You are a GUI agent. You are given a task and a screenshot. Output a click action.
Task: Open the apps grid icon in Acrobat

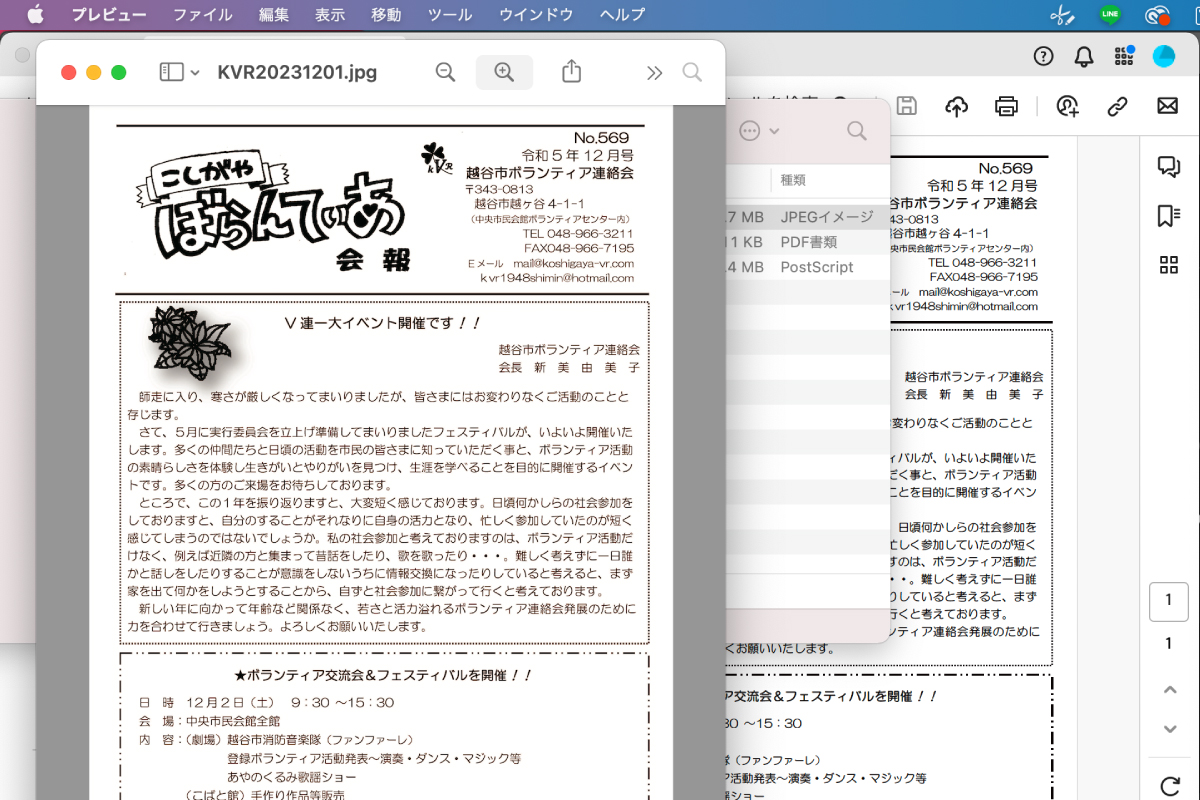pos(1124,56)
